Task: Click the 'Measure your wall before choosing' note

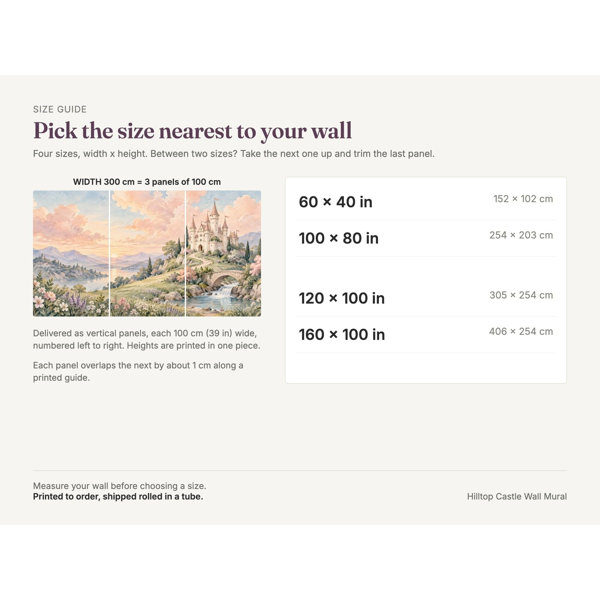Action: pos(119,486)
